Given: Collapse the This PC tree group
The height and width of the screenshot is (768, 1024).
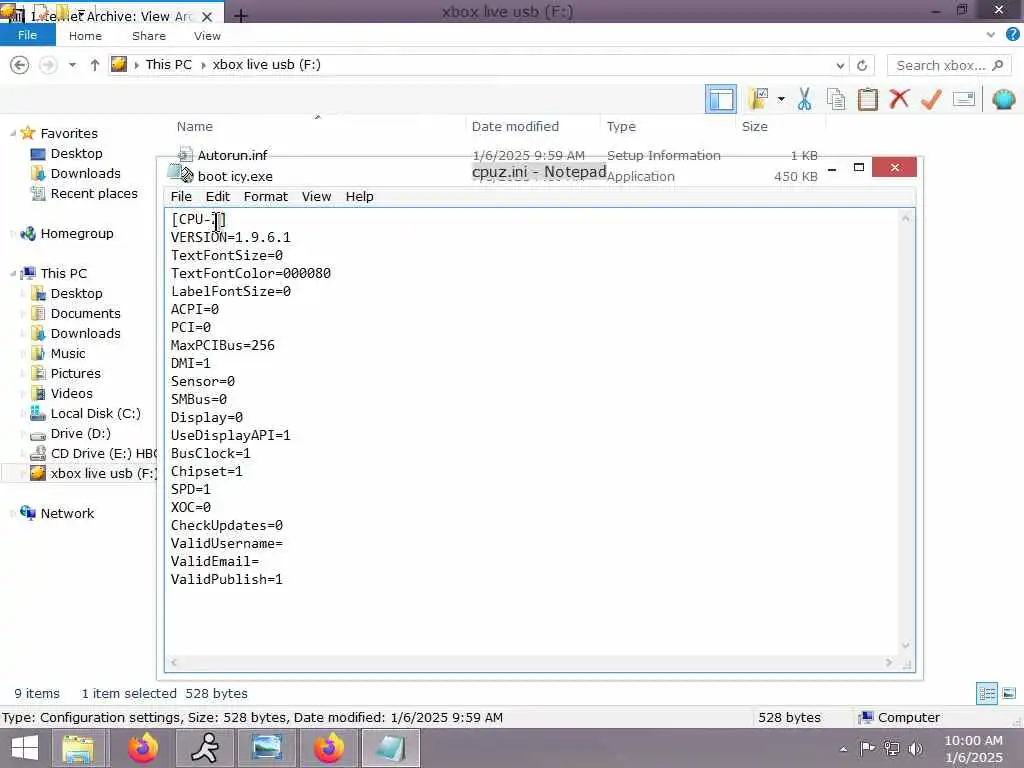Looking at the screenshot, I should 13,274.
